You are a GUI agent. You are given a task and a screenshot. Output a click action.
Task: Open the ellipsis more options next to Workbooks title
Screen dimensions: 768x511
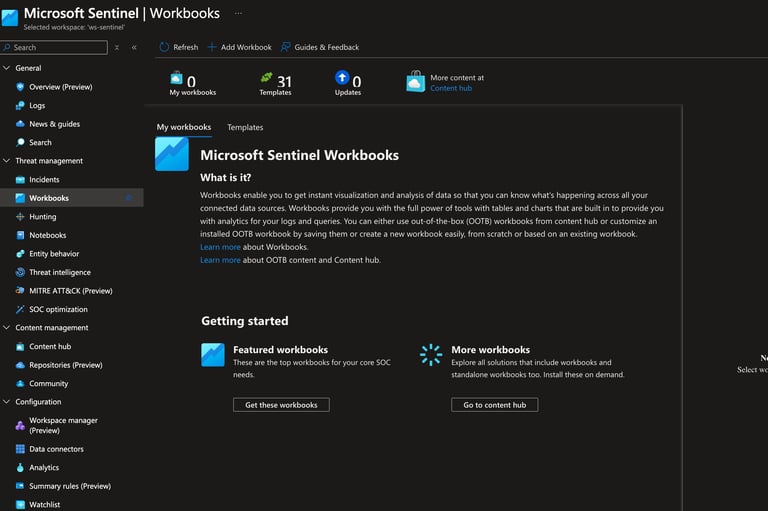(x=238, y=13)
